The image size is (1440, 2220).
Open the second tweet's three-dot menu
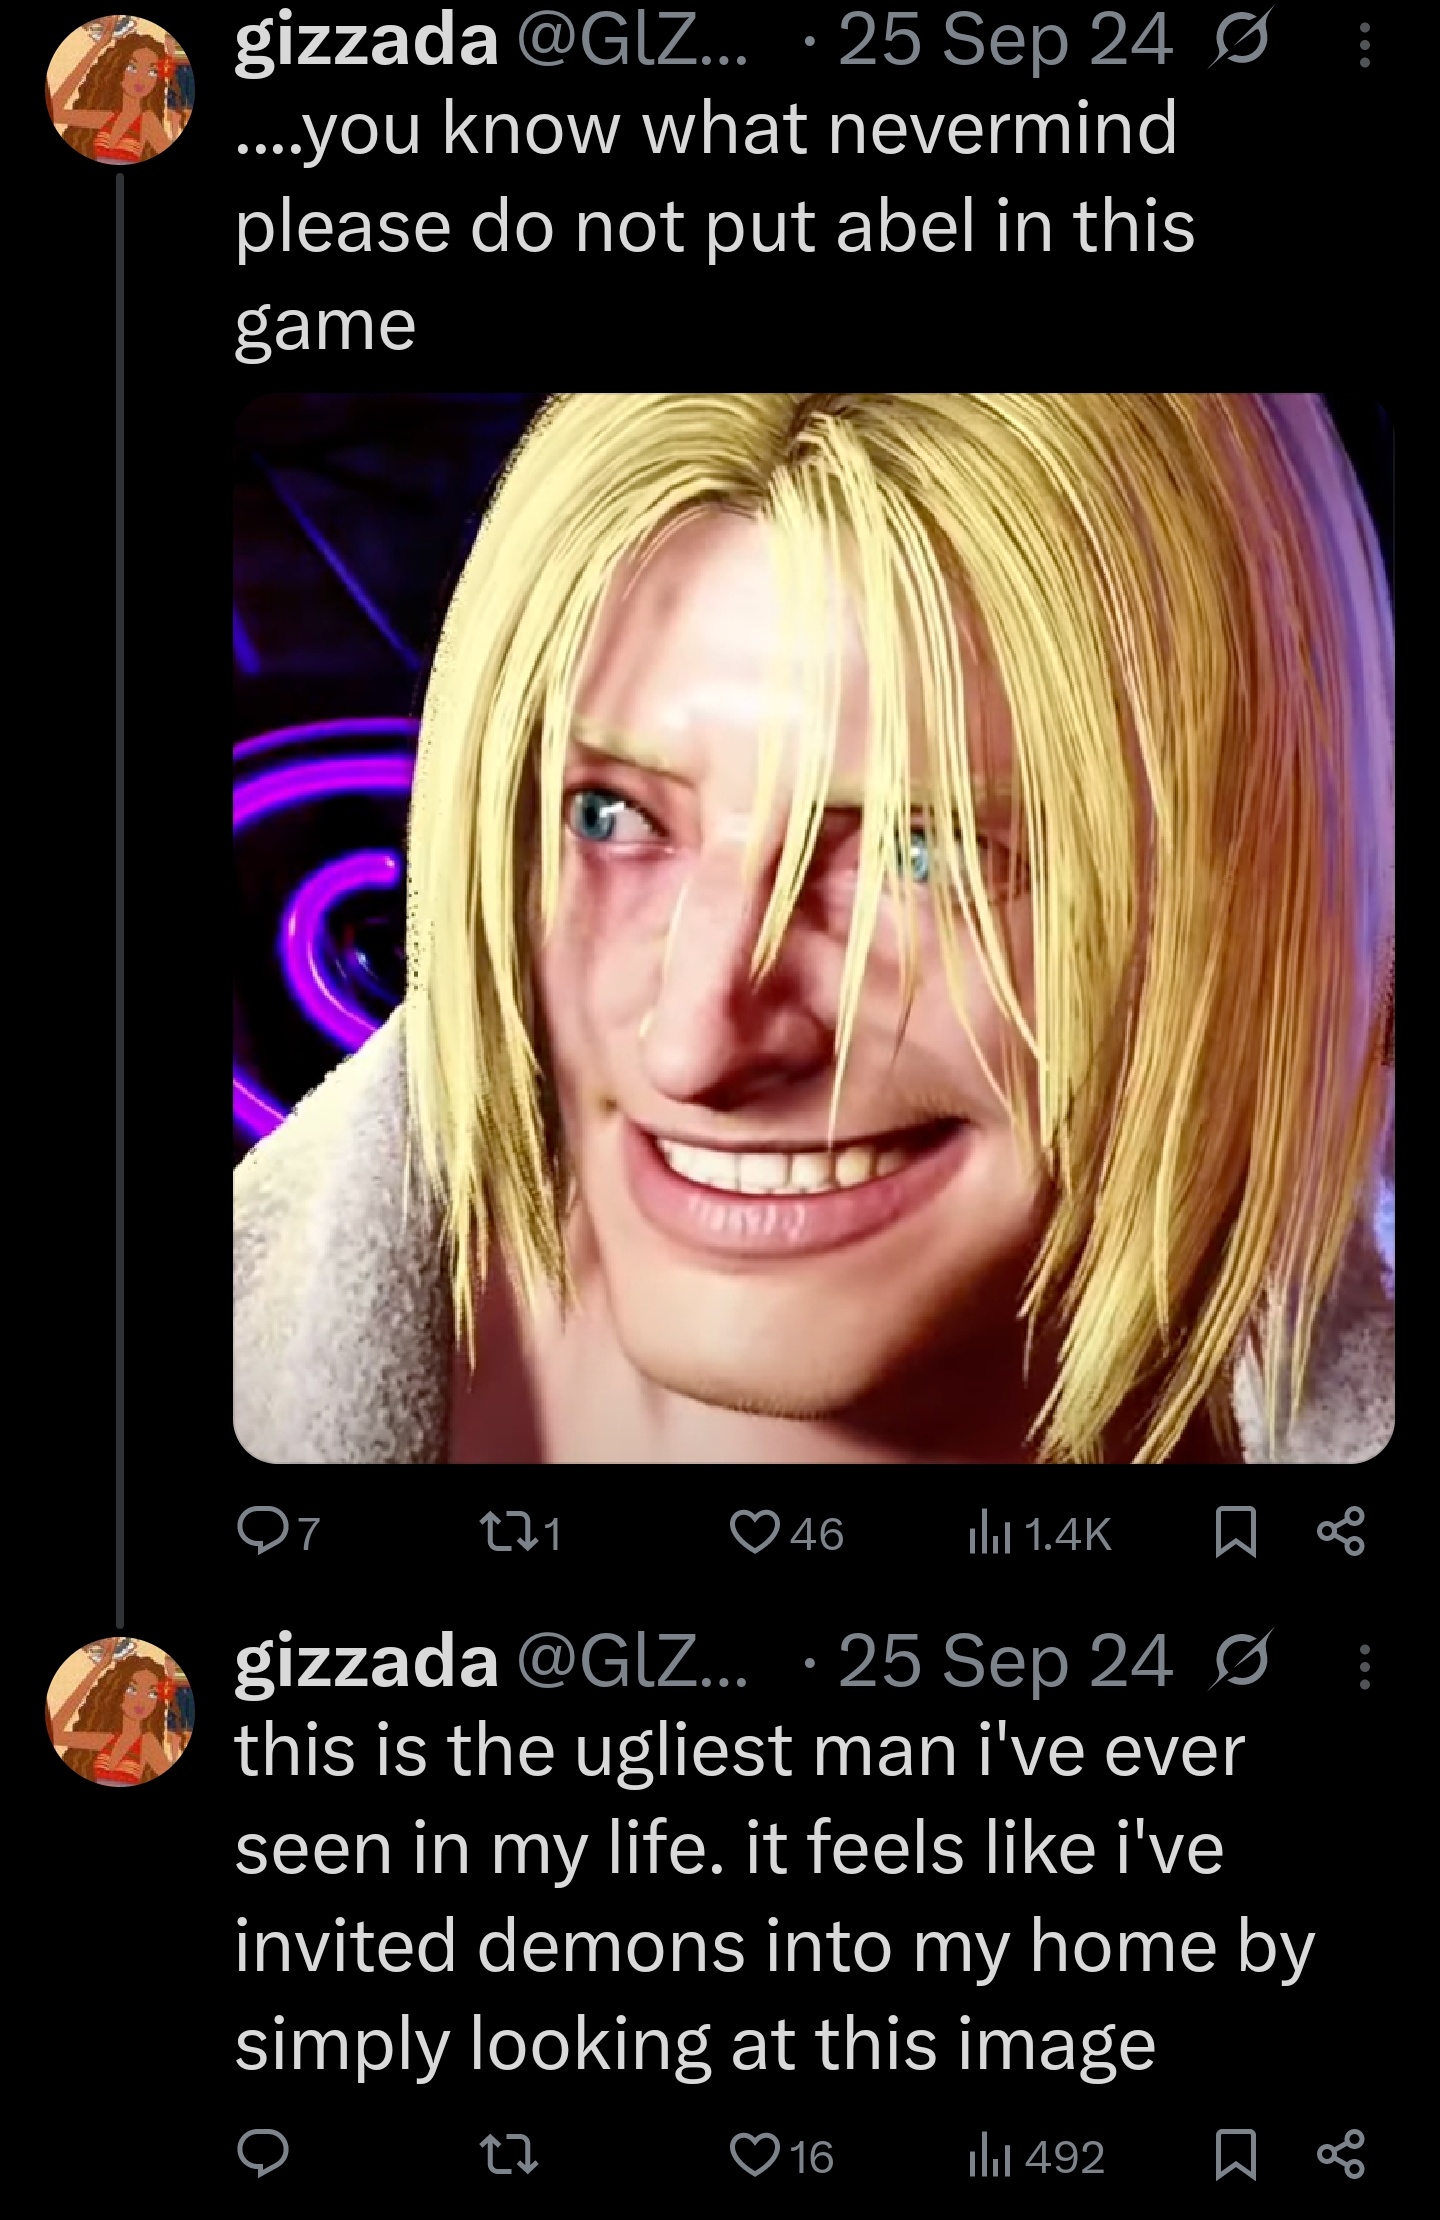(1364, 1666)
